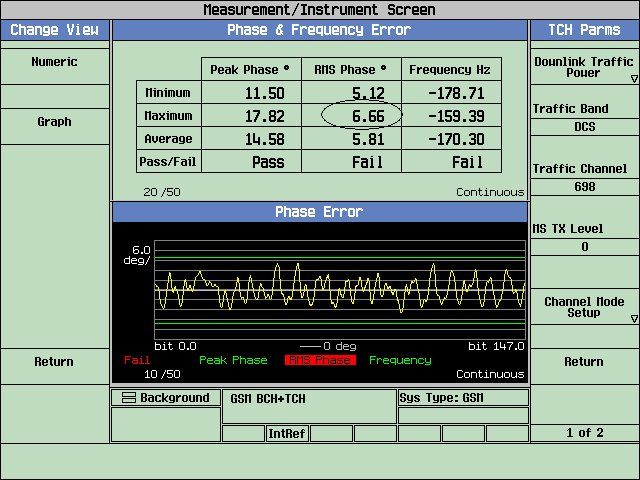Edit the Traffic Channel 698 value
This screenshot has height=480, width=640.
click(x=584, y=187)
